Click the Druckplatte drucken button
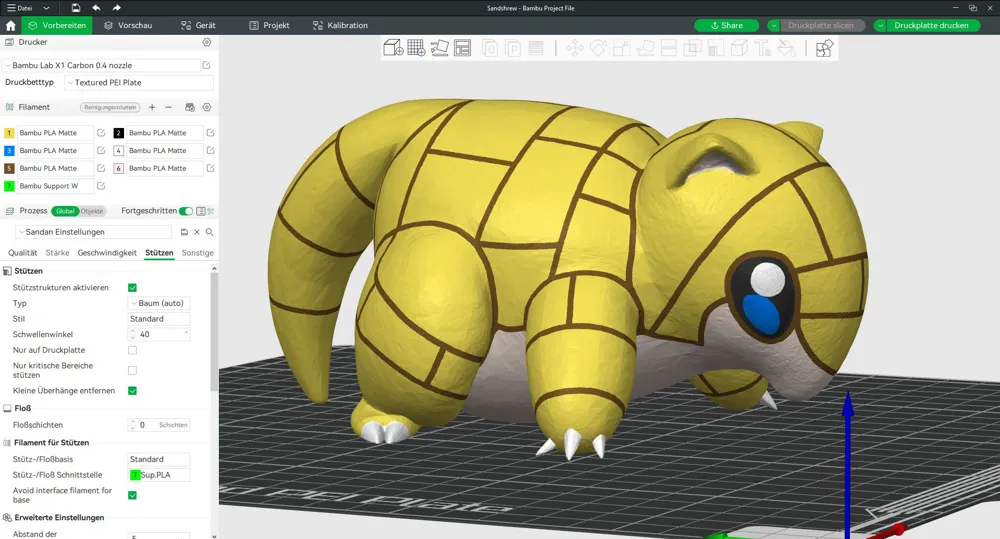 click(932, 26)
